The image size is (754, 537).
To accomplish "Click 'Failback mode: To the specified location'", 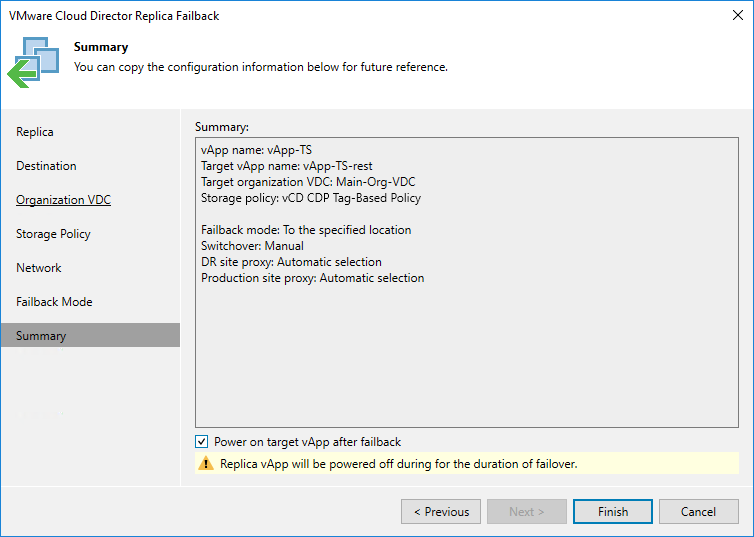I will 306,230.
